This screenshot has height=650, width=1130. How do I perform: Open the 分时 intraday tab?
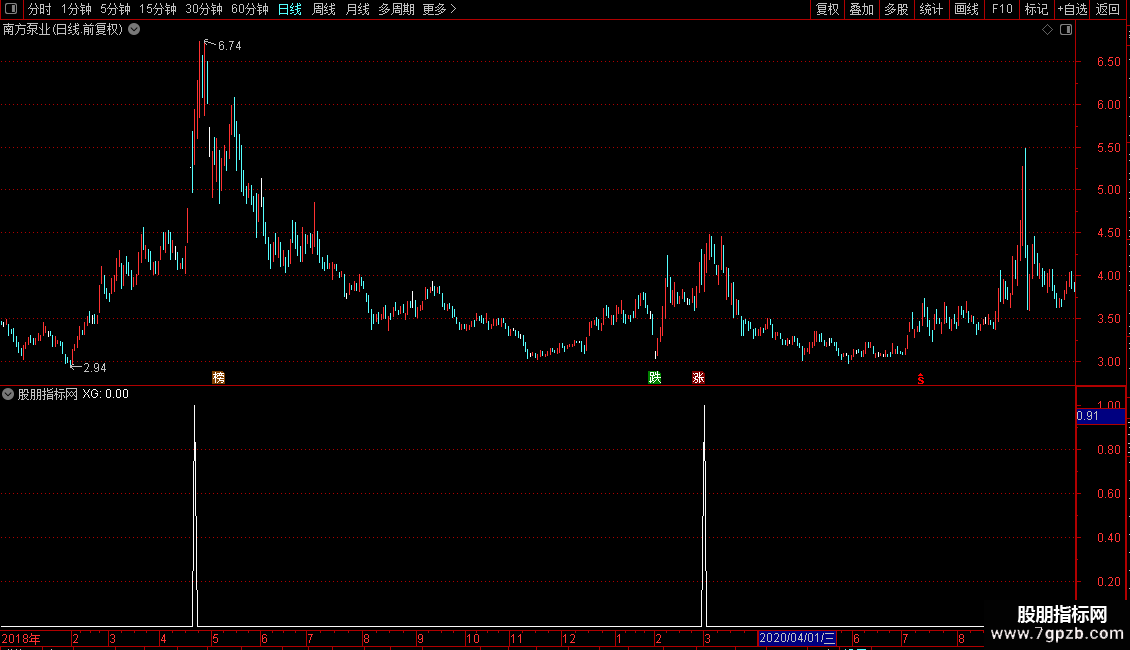click(40, 9)
